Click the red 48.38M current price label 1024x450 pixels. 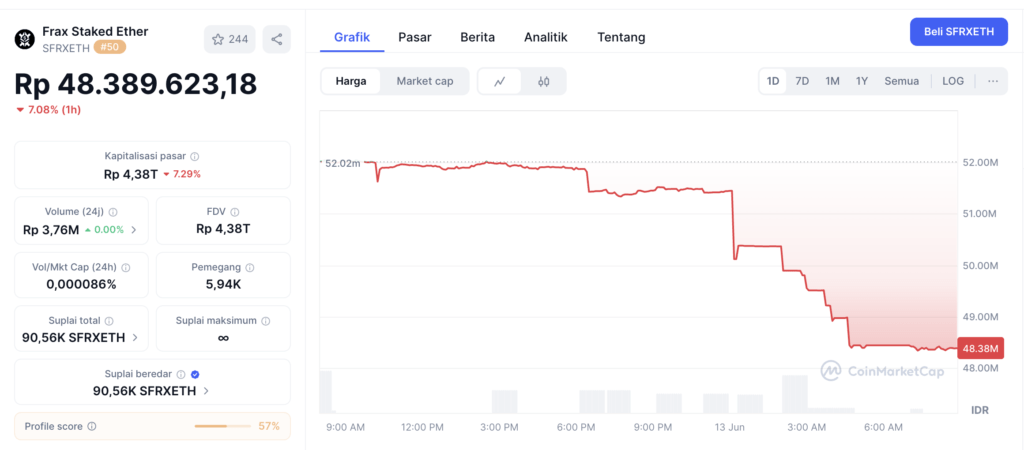tap(980, 349)
